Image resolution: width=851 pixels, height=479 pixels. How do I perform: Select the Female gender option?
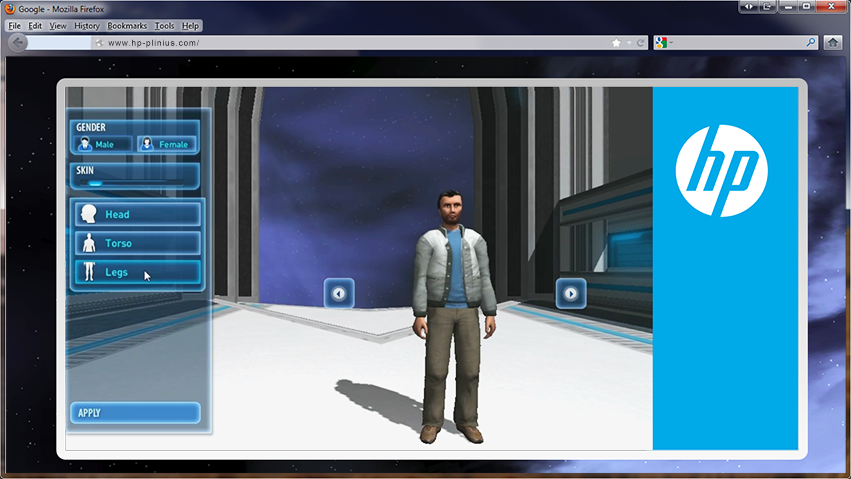pyautogui.click(x=167, y=144)
